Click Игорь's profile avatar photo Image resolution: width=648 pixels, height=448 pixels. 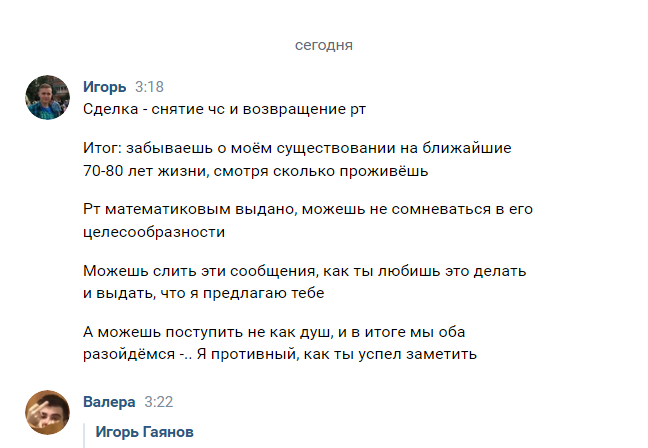pyautogui.click(x=47, y=96)
